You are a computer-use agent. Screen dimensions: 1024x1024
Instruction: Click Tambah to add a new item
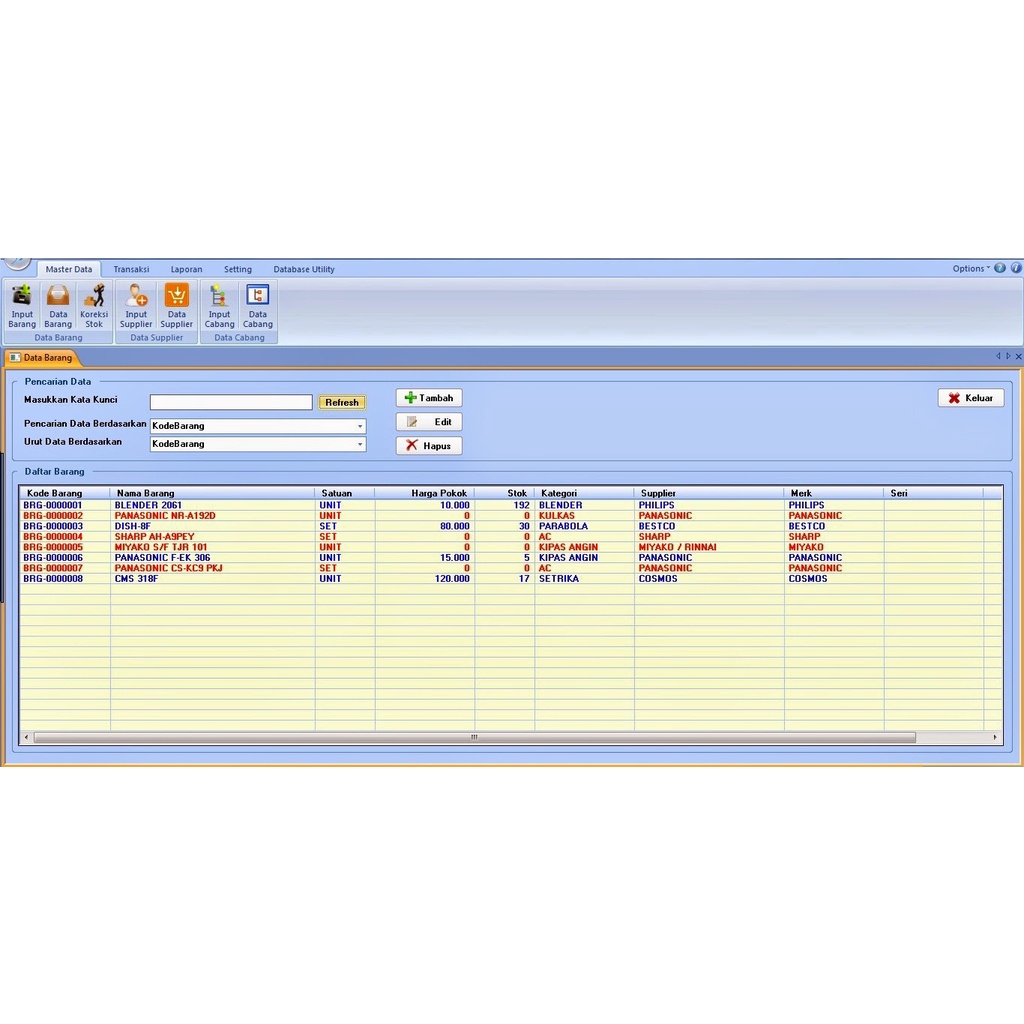pyautogui.click(x=428, y=397)
